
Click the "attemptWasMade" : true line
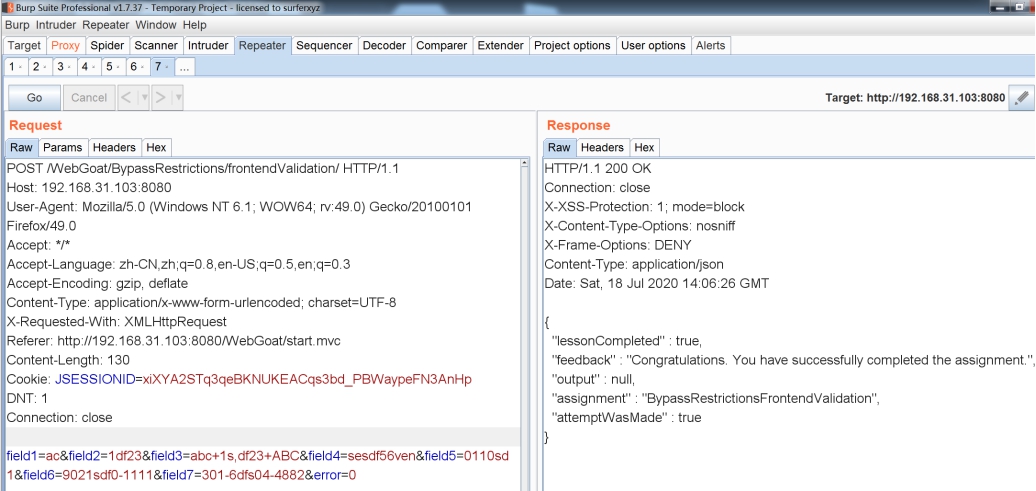[626, 418]
